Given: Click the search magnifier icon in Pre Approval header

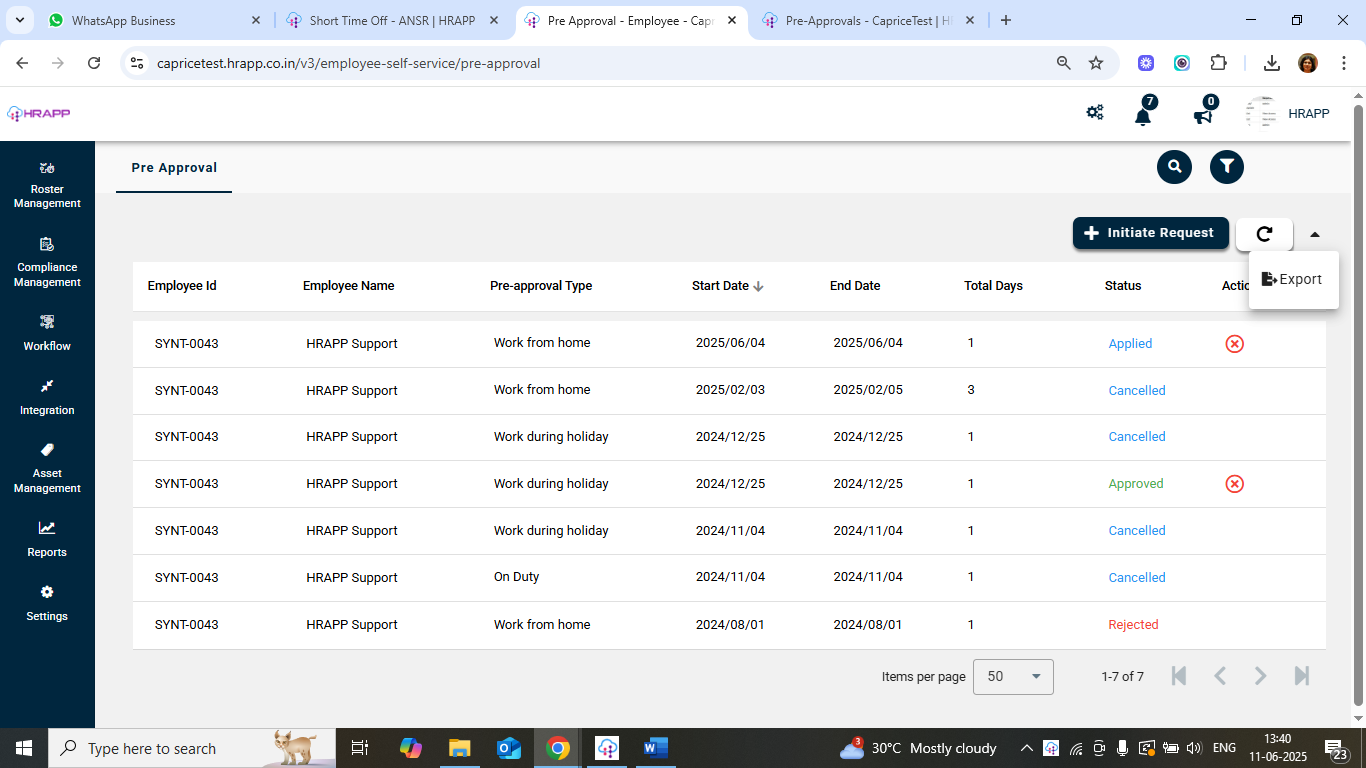Looking at the screenshot, I should (1174, 167).
